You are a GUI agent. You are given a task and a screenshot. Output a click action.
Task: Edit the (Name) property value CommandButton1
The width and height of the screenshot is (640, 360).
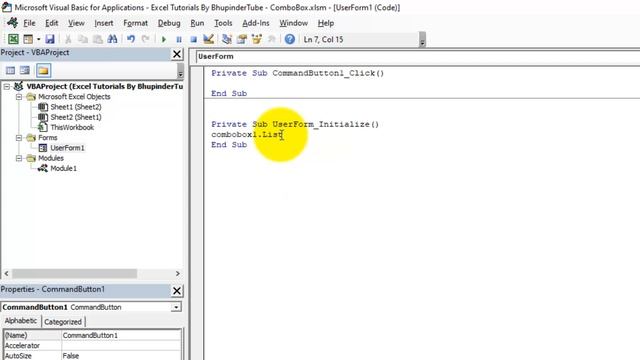click(x=121, y=335)
